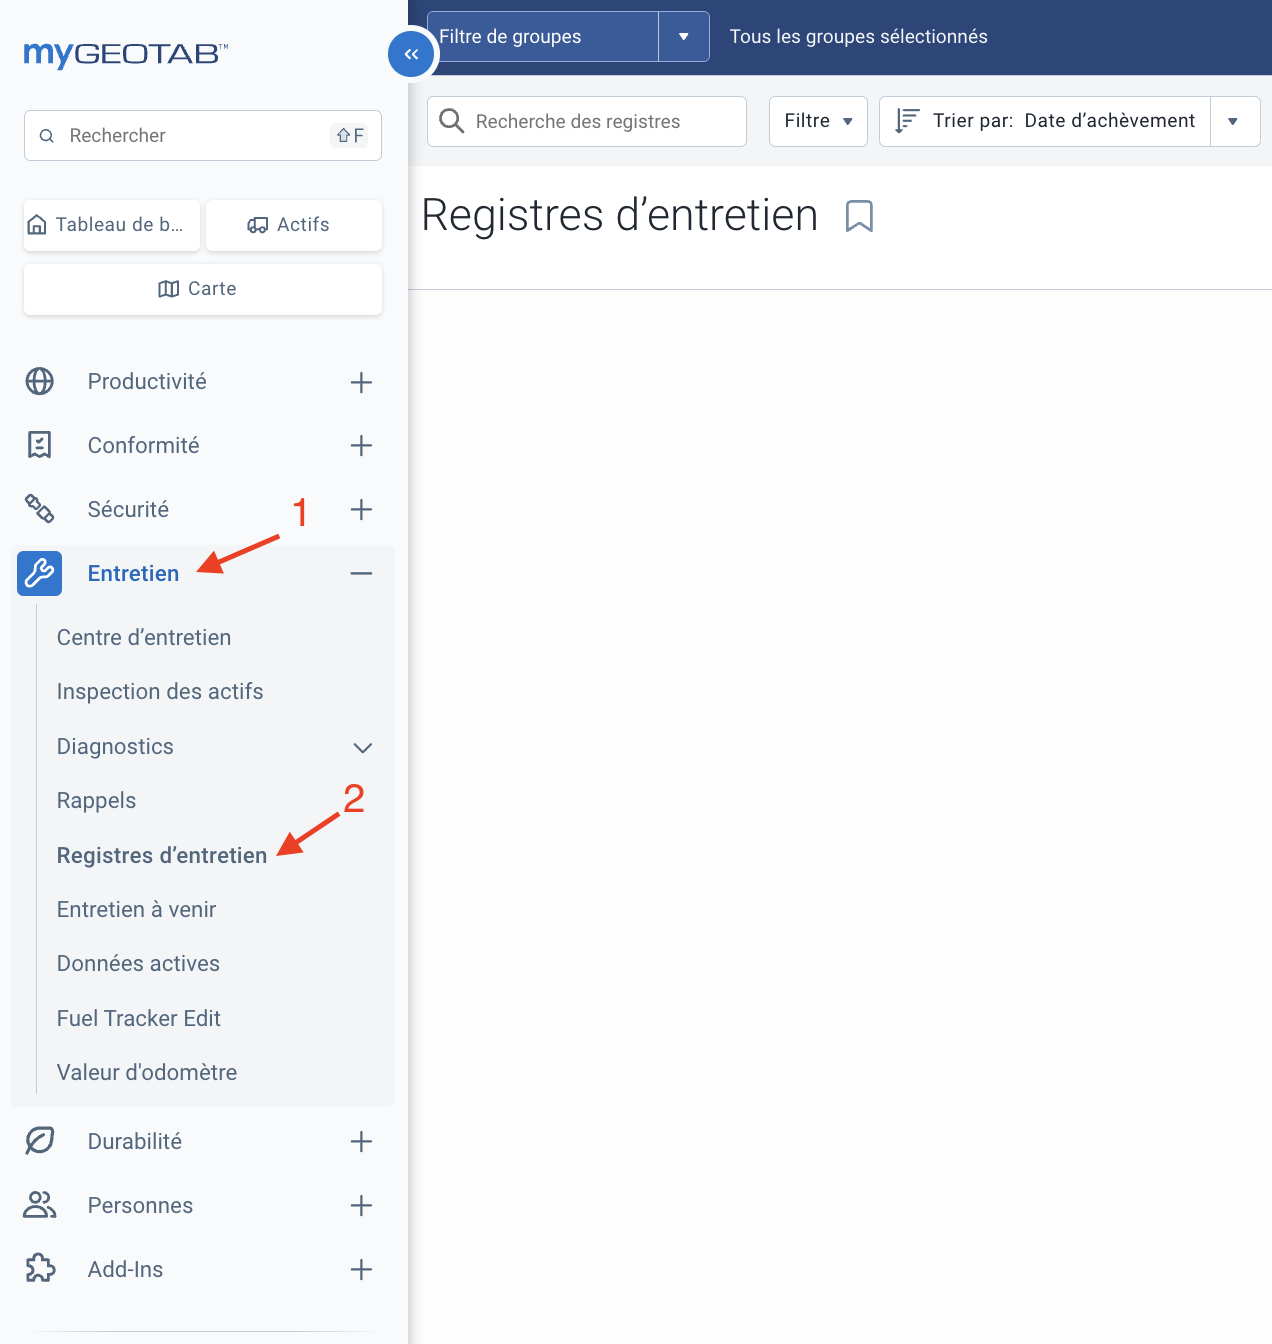Expand the Personnes section plus
This screenshot has height=1344, width=1272.
tap(361, 1206)
